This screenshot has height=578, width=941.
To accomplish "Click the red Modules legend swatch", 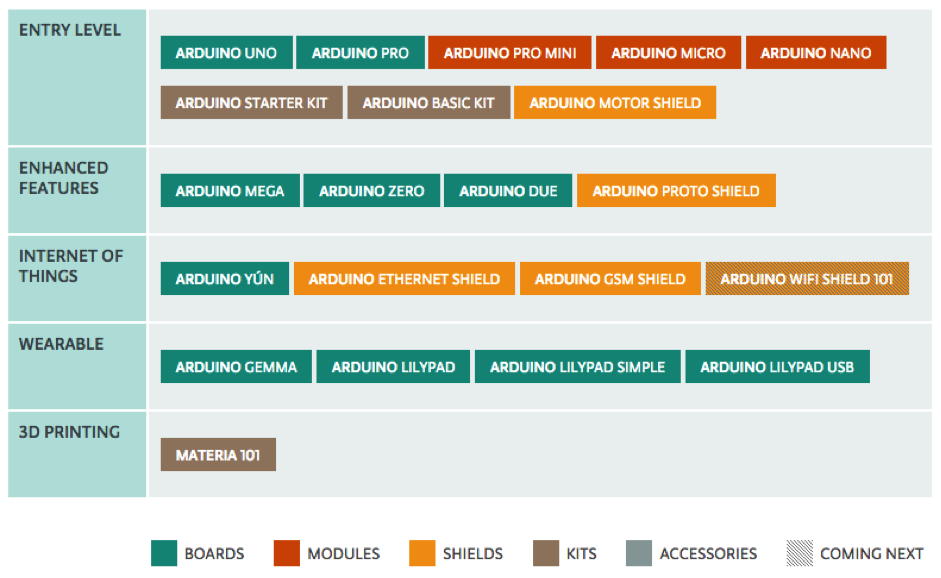I will [286, 553].
